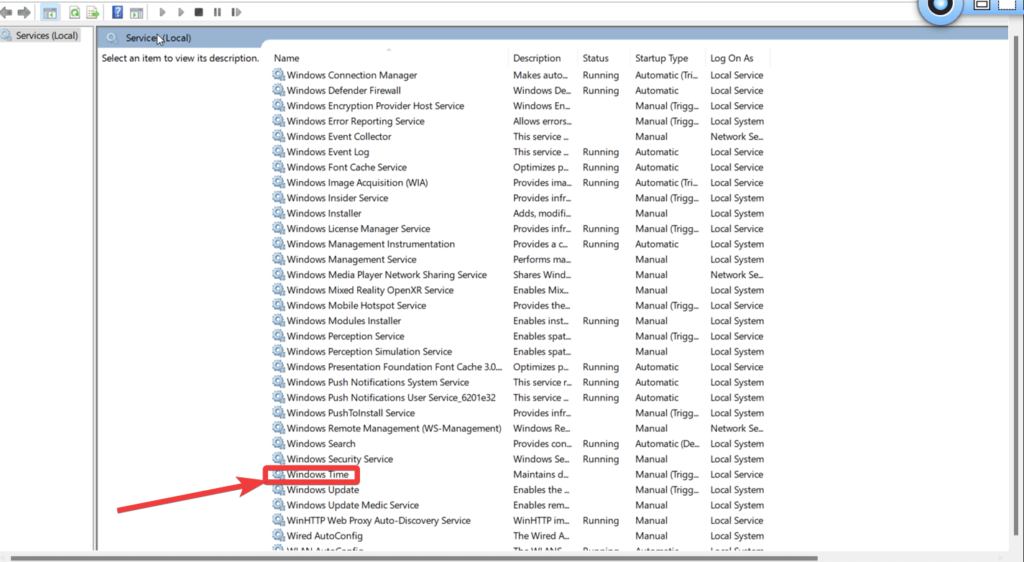The height and width of the screenshot is (562, 1024).
Task: Select the Windows Update service name
Action: coord(323,490)
